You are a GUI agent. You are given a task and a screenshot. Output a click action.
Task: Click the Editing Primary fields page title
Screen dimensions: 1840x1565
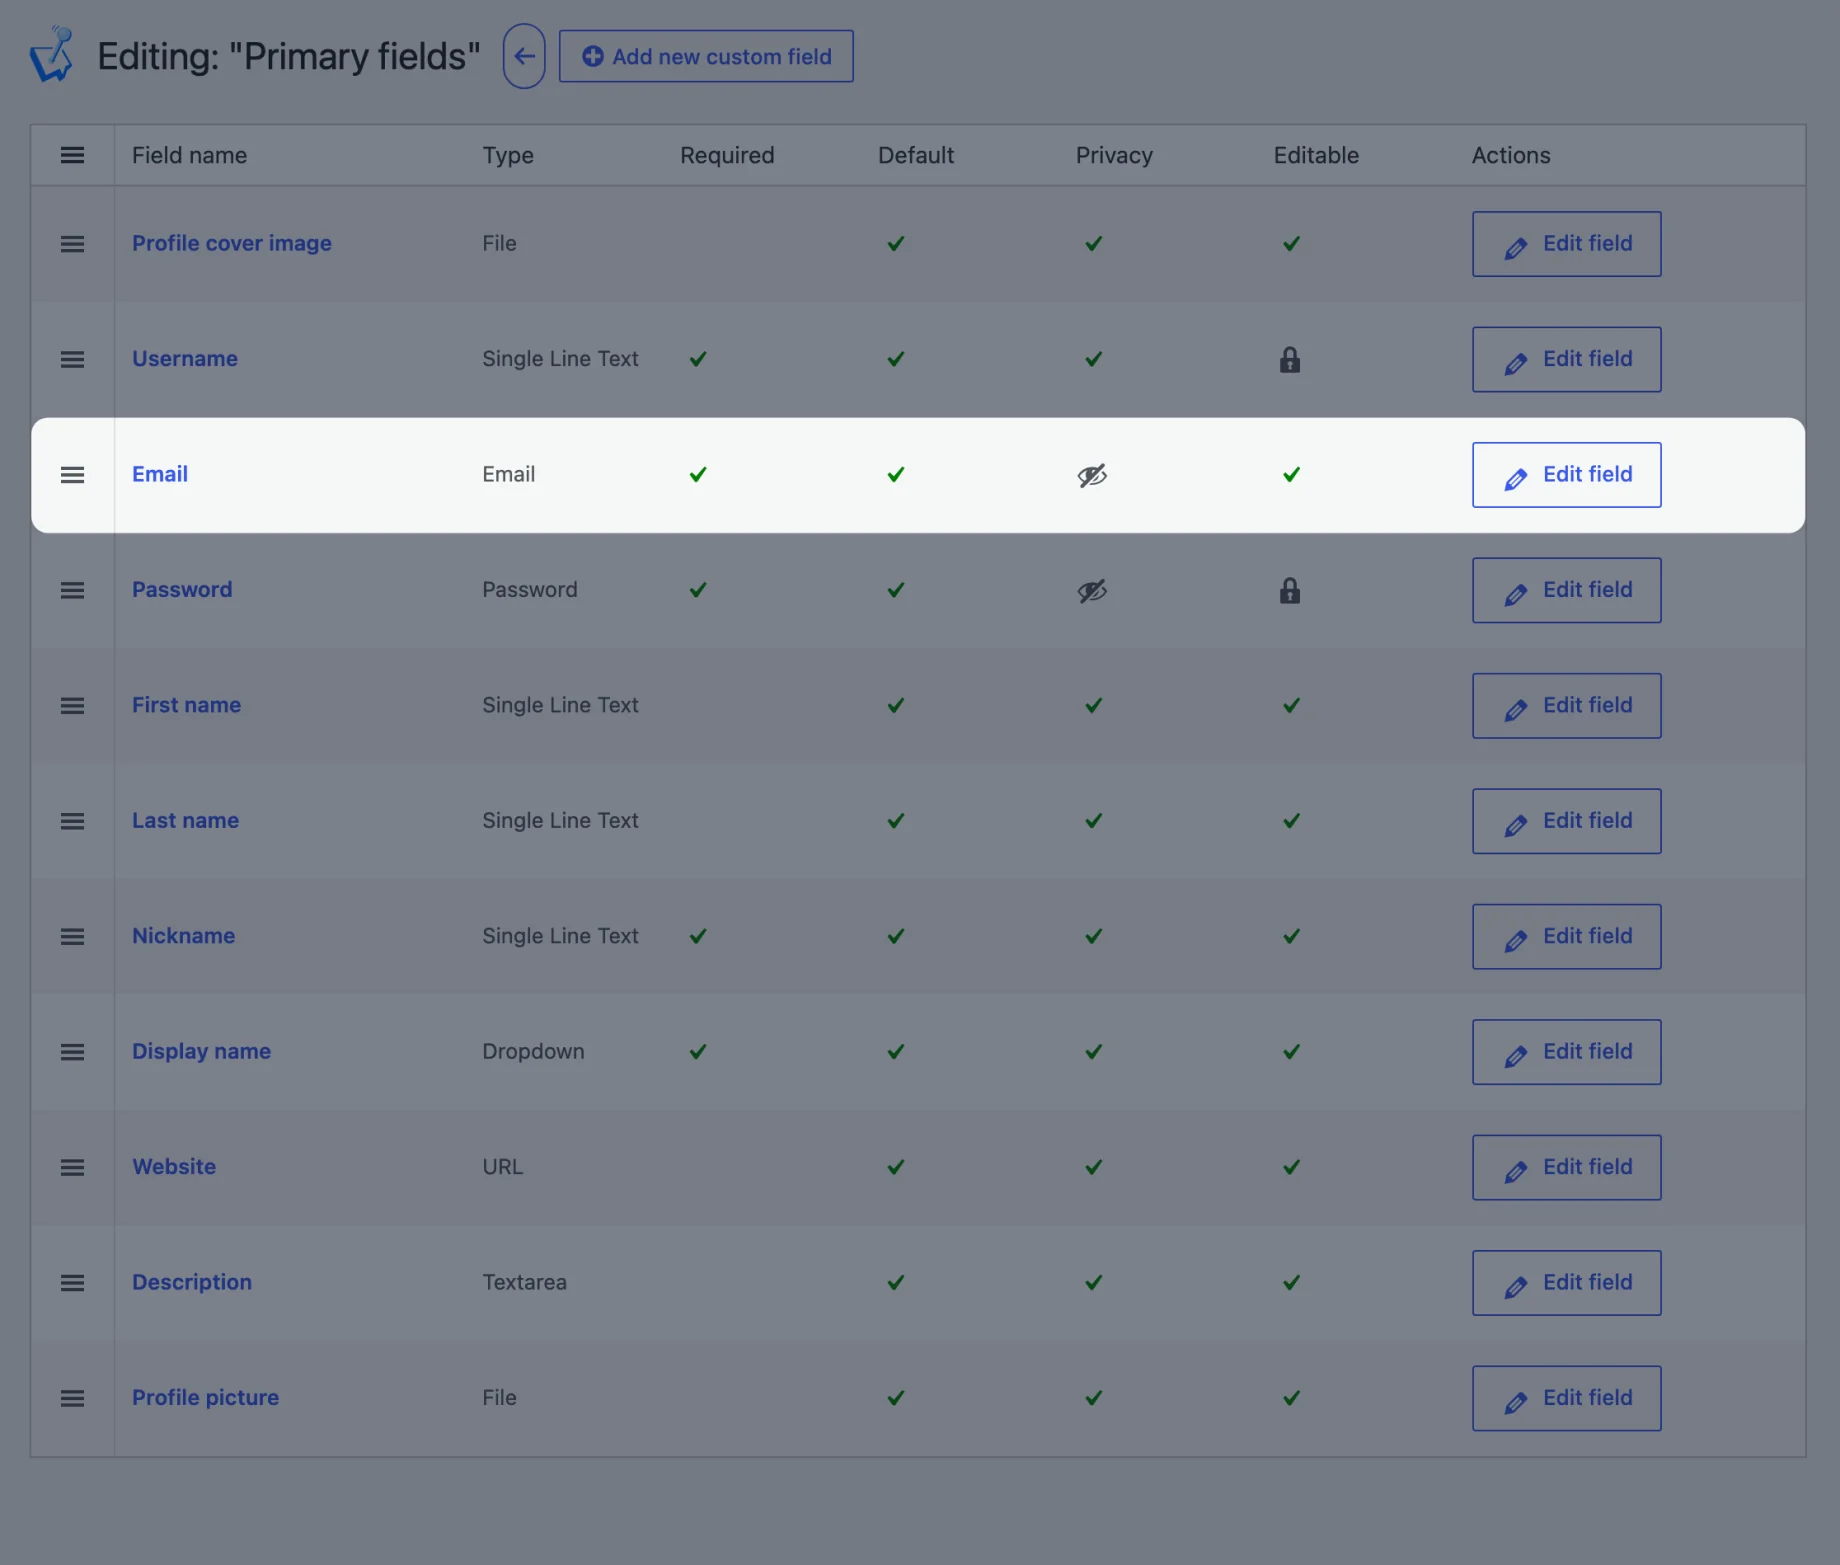pos(289,56)
